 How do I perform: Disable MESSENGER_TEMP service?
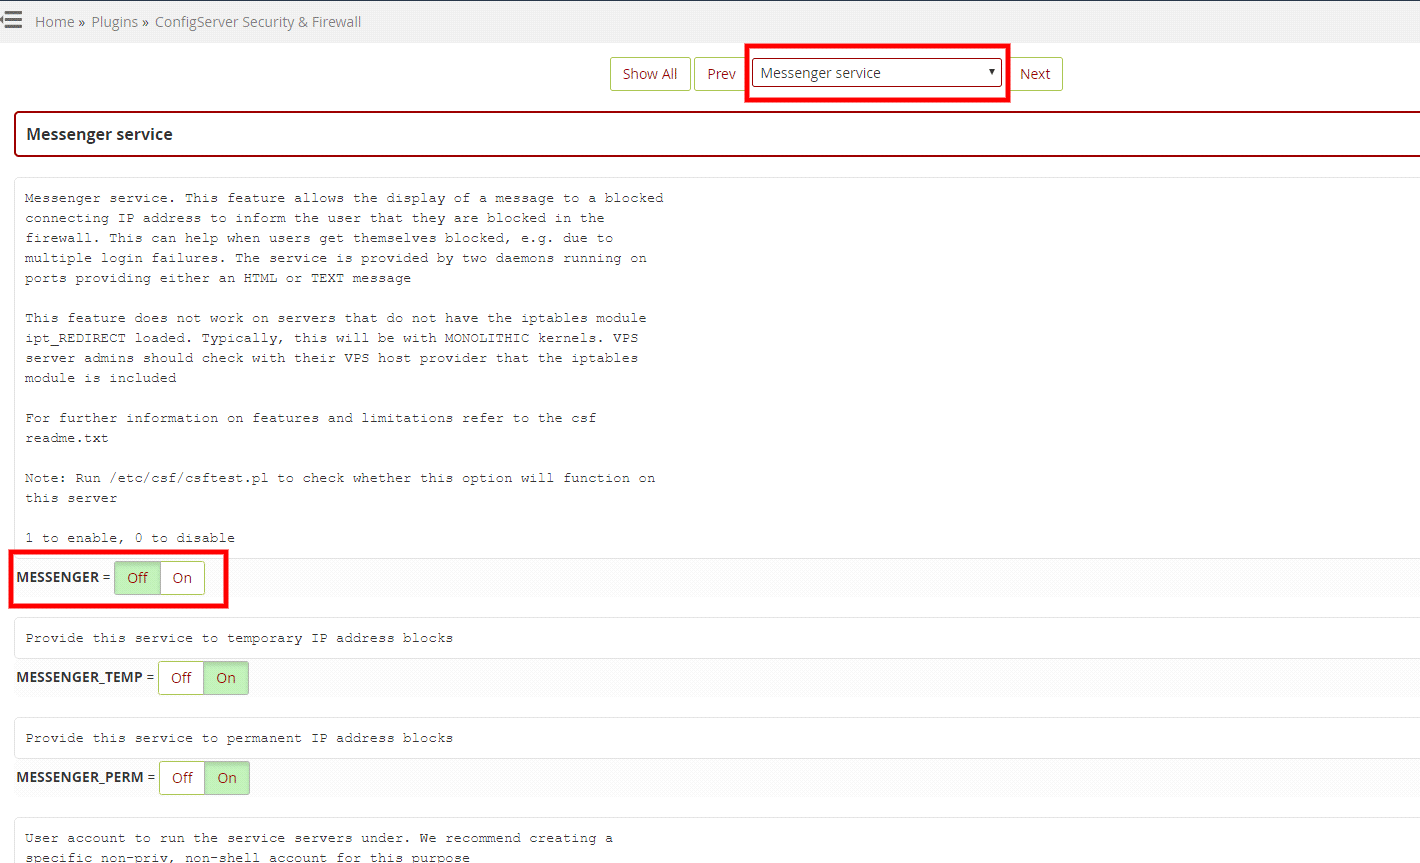(180, 677)
